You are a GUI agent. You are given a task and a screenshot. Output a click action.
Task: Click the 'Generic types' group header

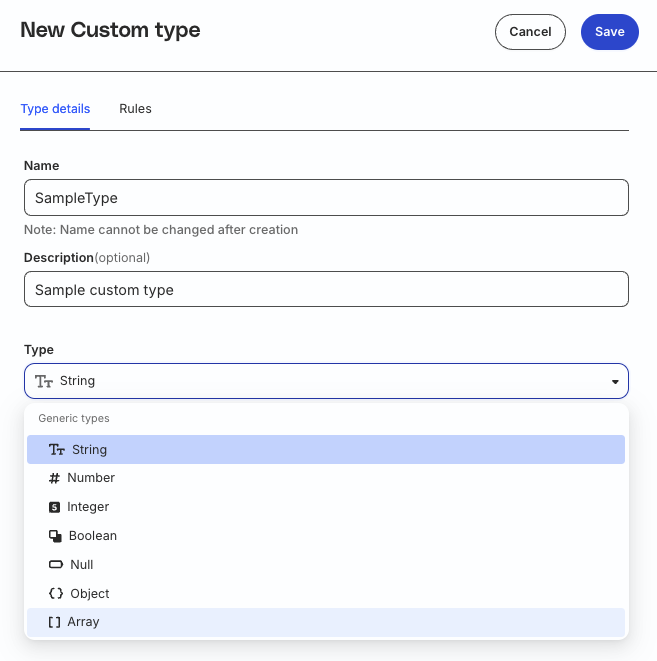tap(74, 418)
